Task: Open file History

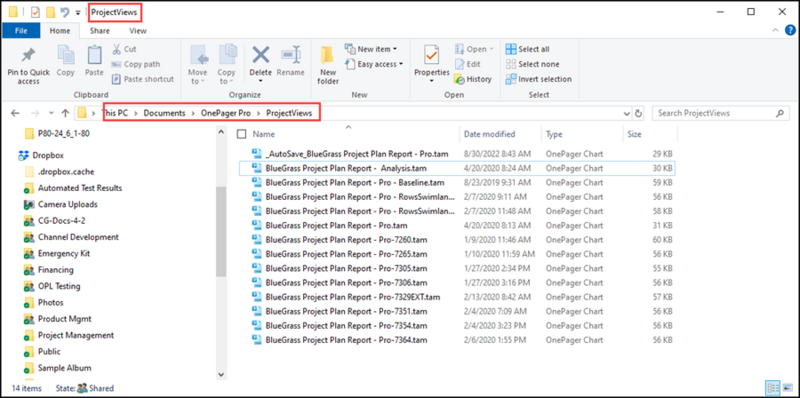Action: [x=473, y=79]
